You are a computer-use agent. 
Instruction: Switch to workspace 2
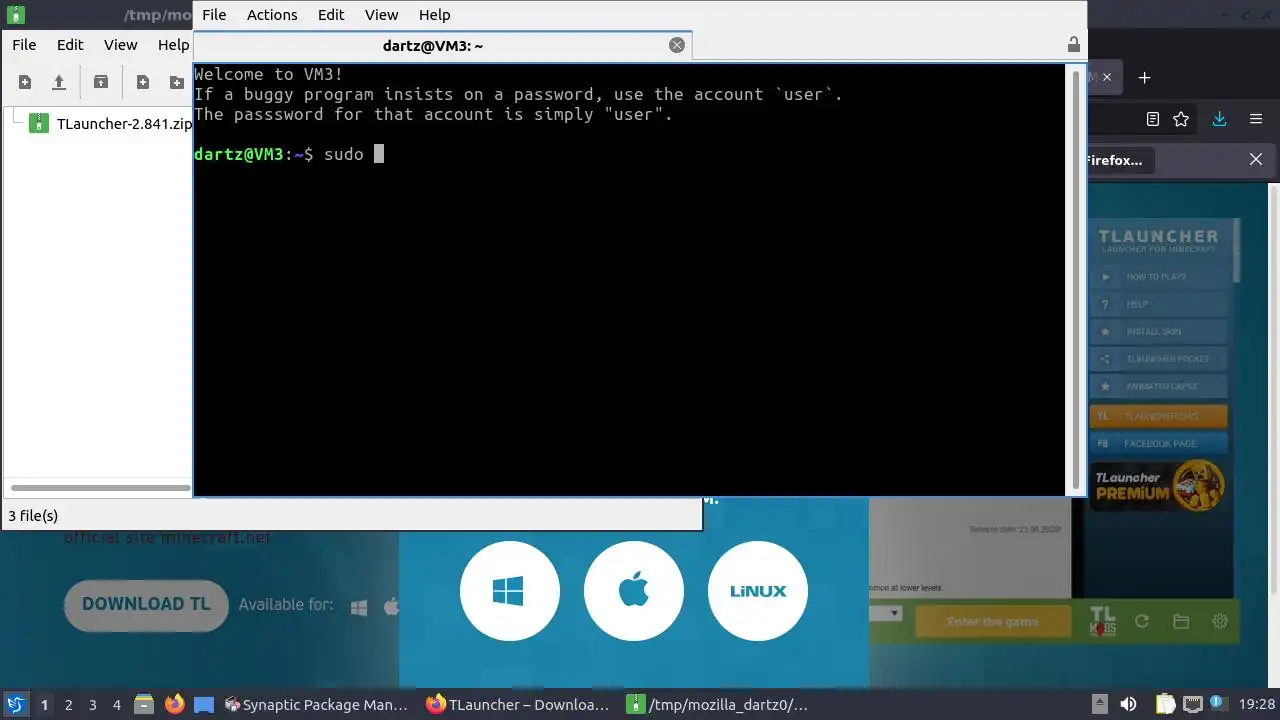(68, 705)
